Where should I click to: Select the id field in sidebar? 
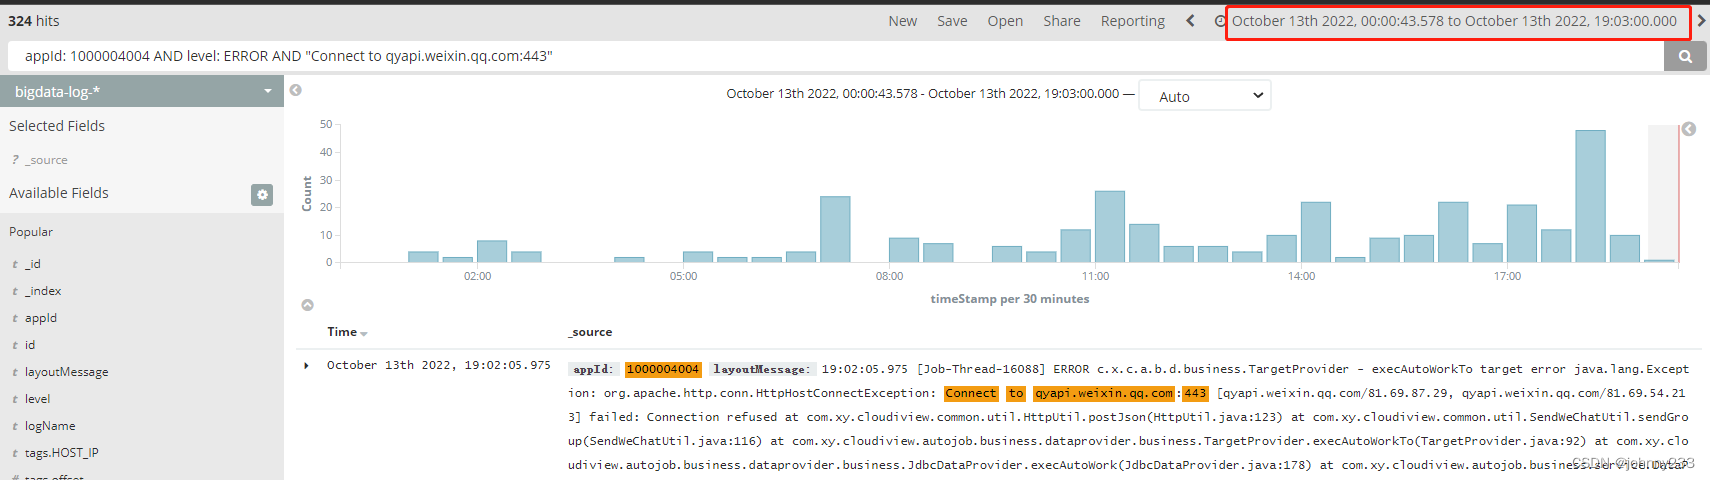[x=30, y=345]
